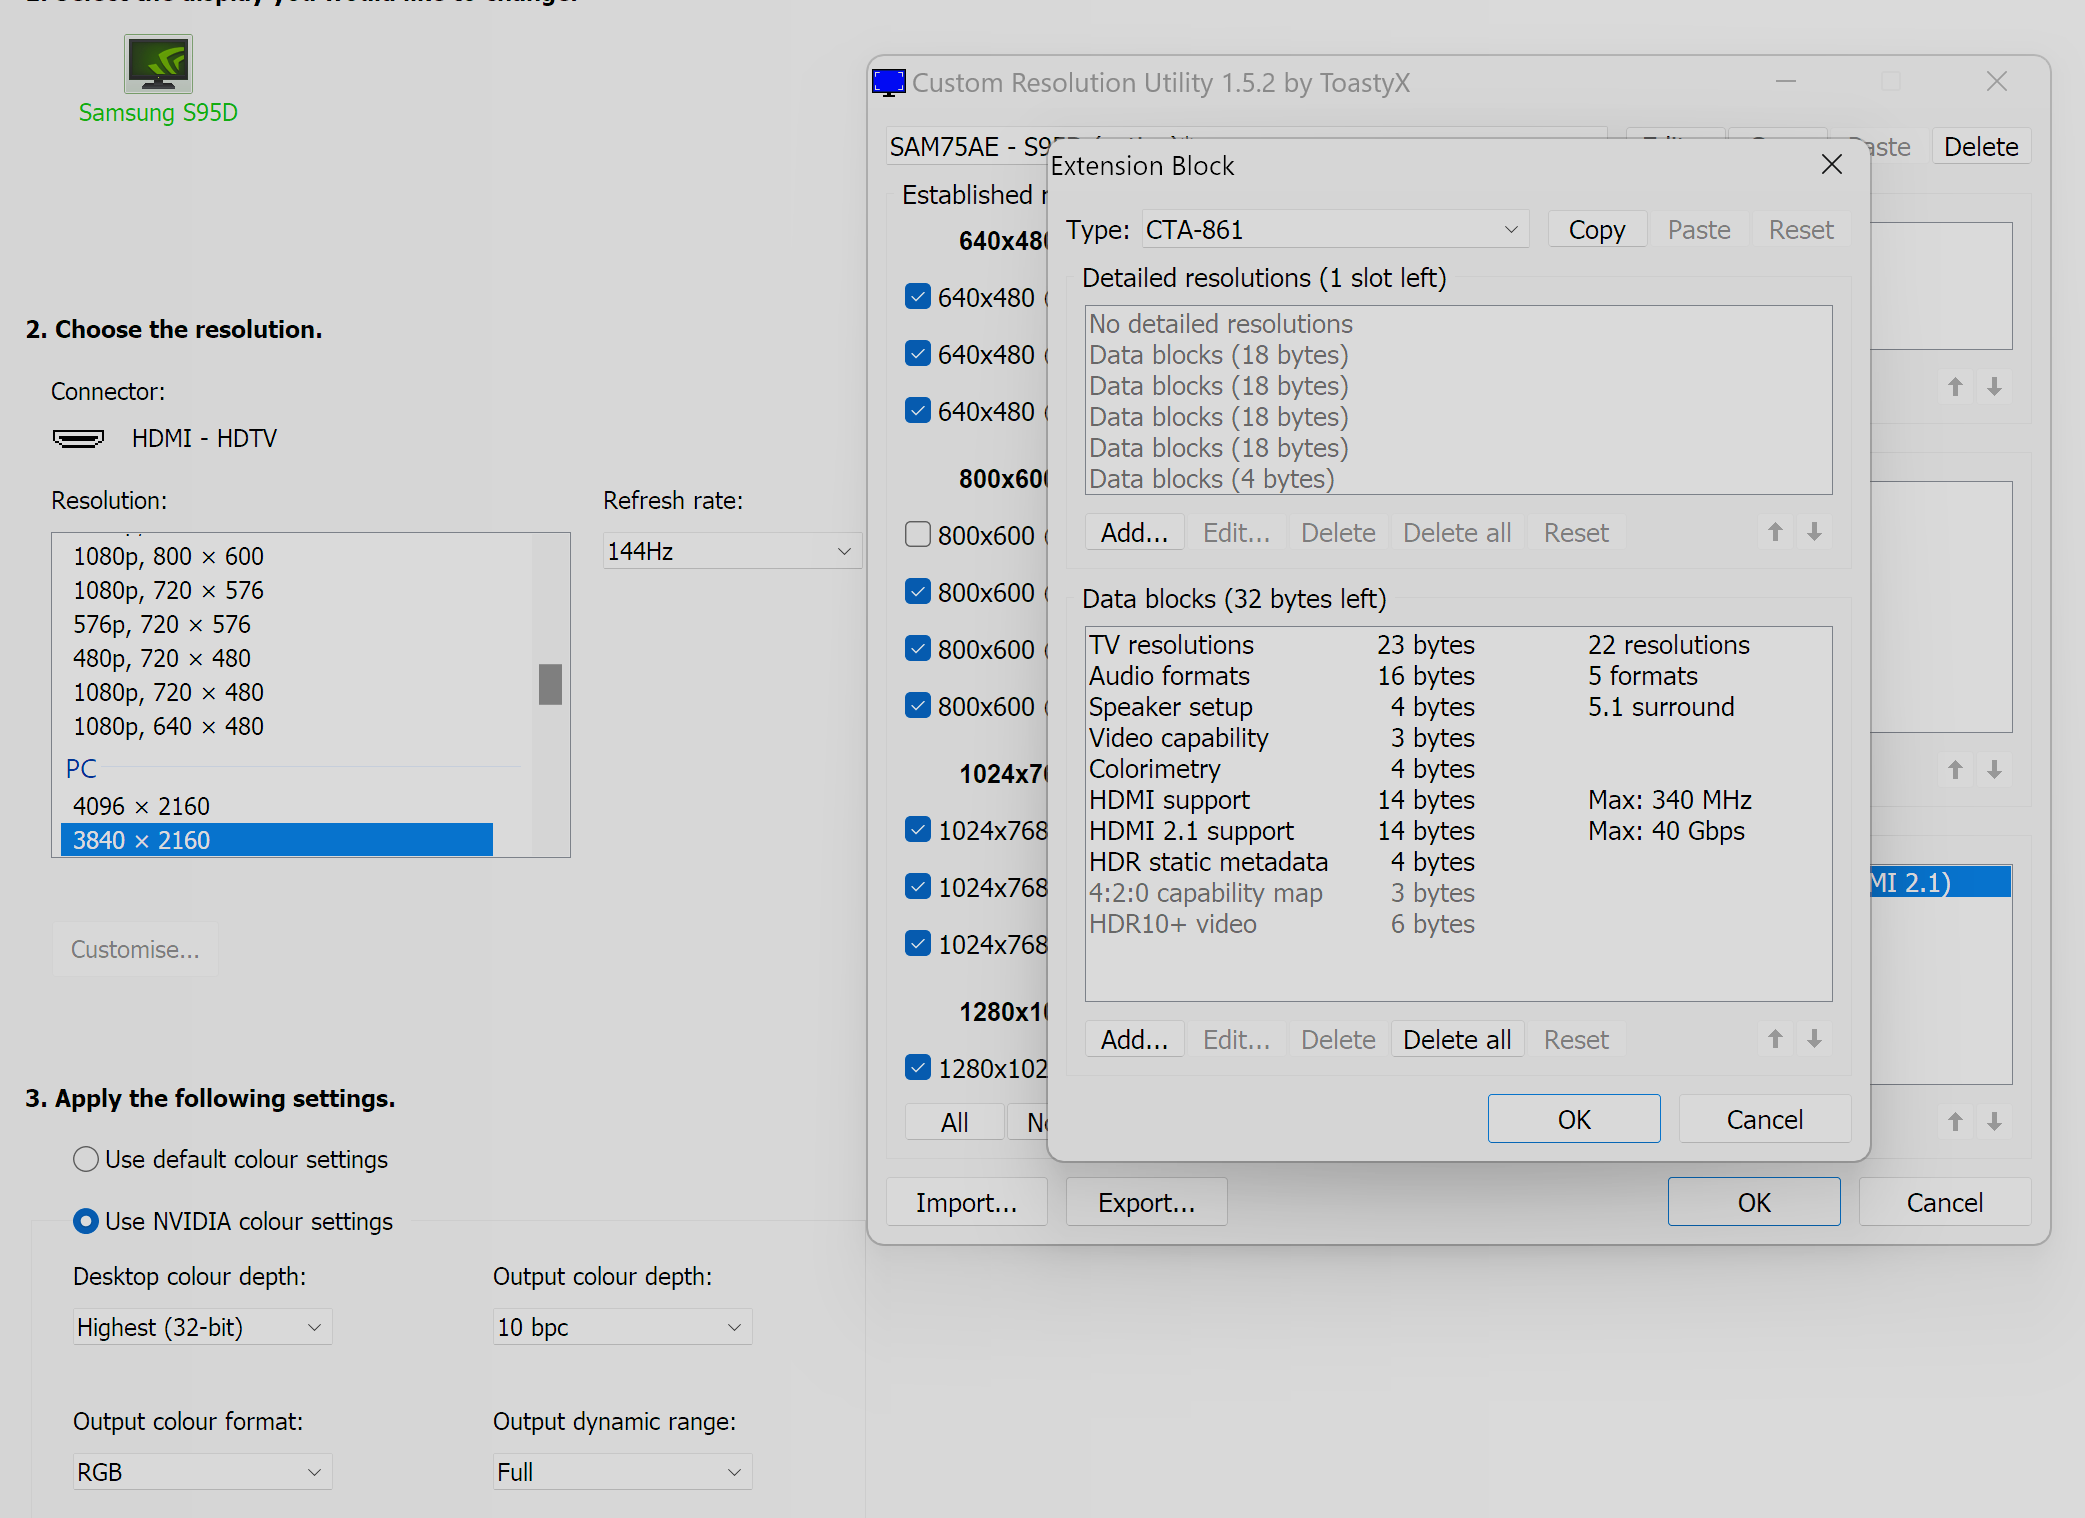Click the move-up arrow under Data blocks

tap(1775, 1039)
